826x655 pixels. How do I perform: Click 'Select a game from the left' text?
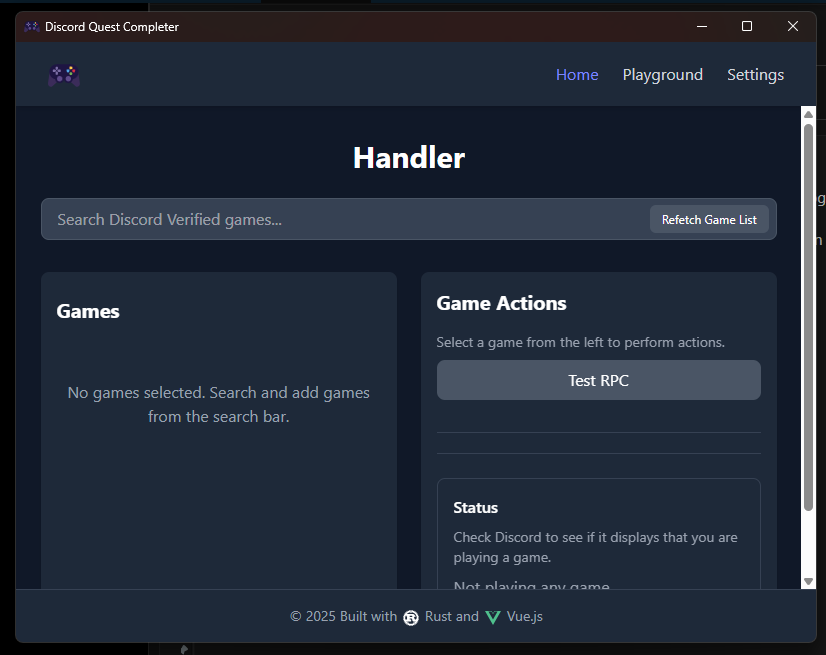pos(580,343)
